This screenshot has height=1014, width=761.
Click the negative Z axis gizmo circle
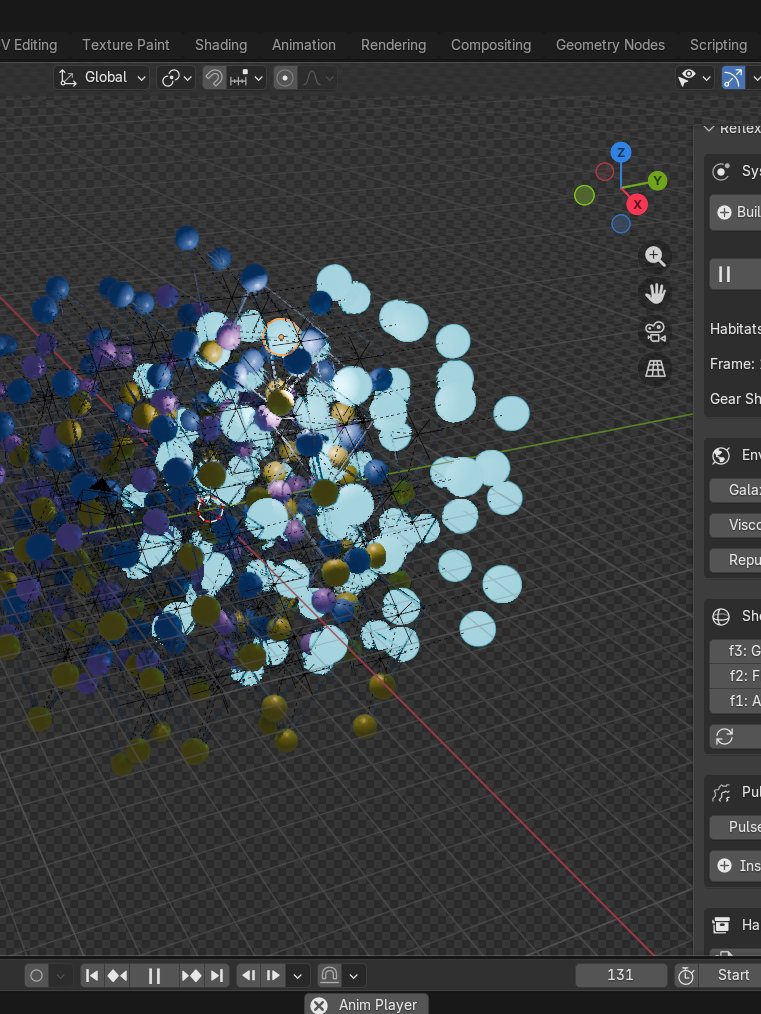621,224
